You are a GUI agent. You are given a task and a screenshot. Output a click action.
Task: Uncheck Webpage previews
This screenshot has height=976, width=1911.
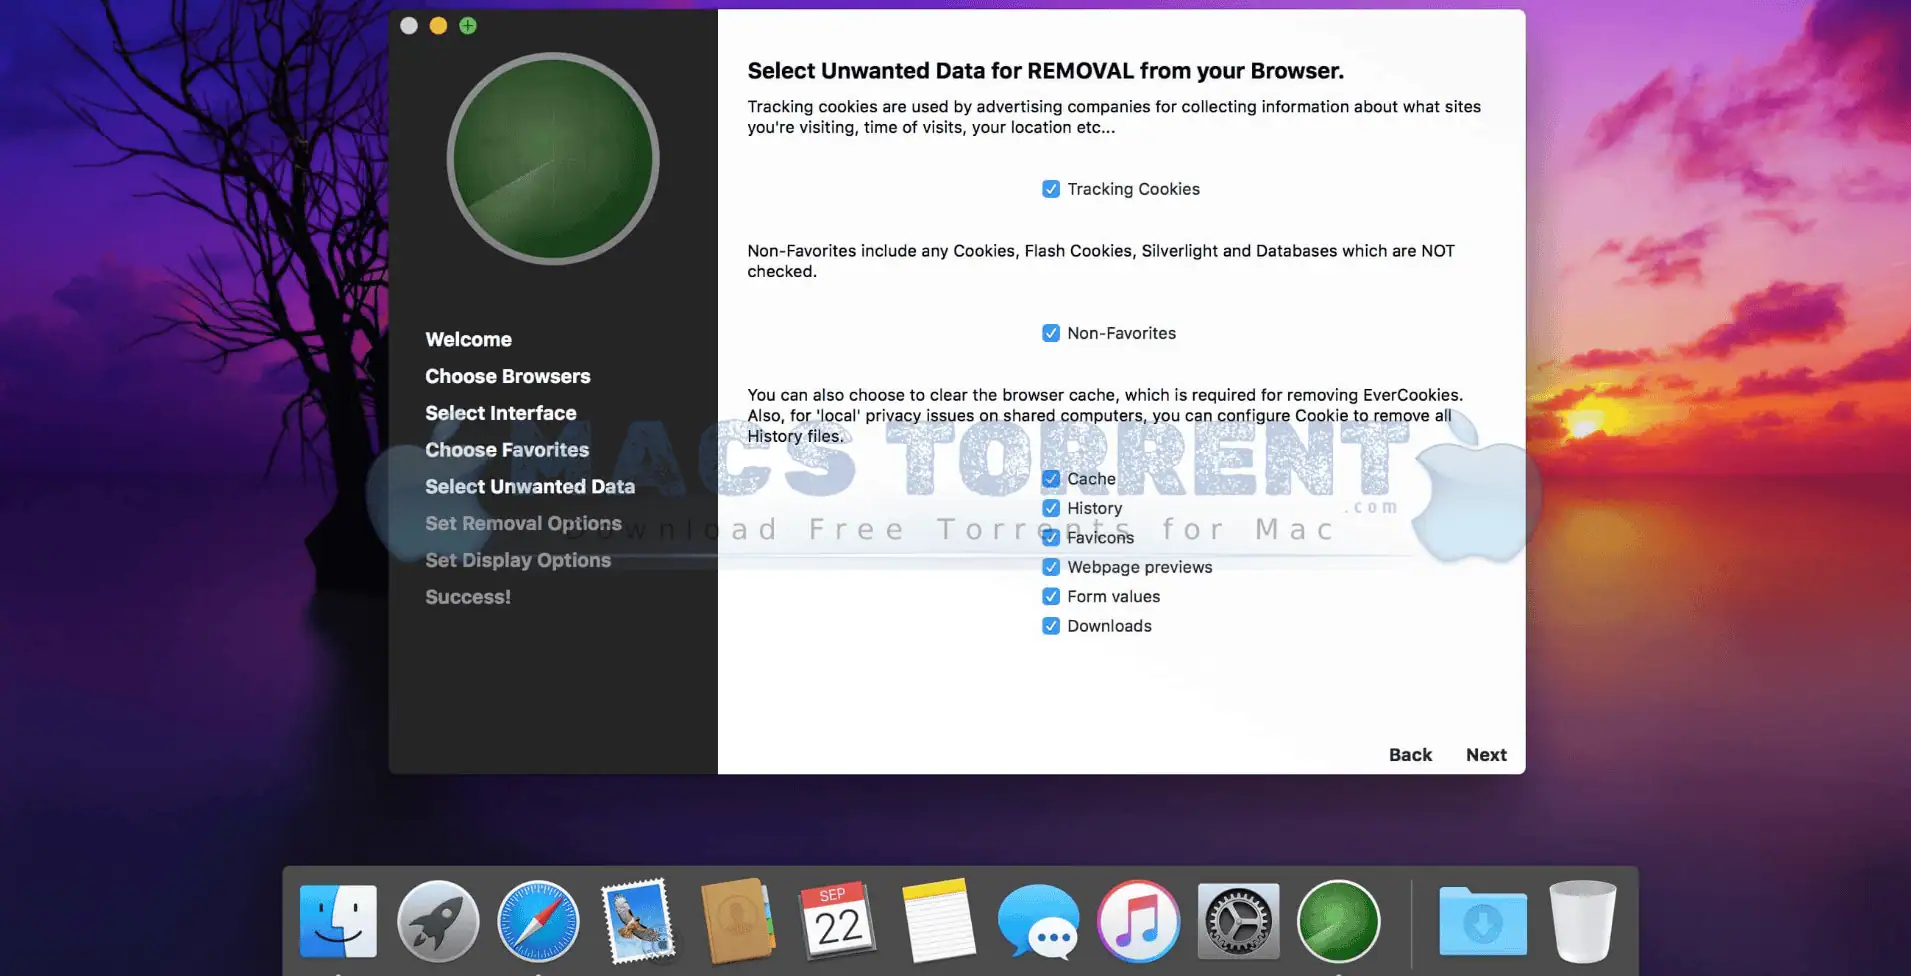point(1051,567)
